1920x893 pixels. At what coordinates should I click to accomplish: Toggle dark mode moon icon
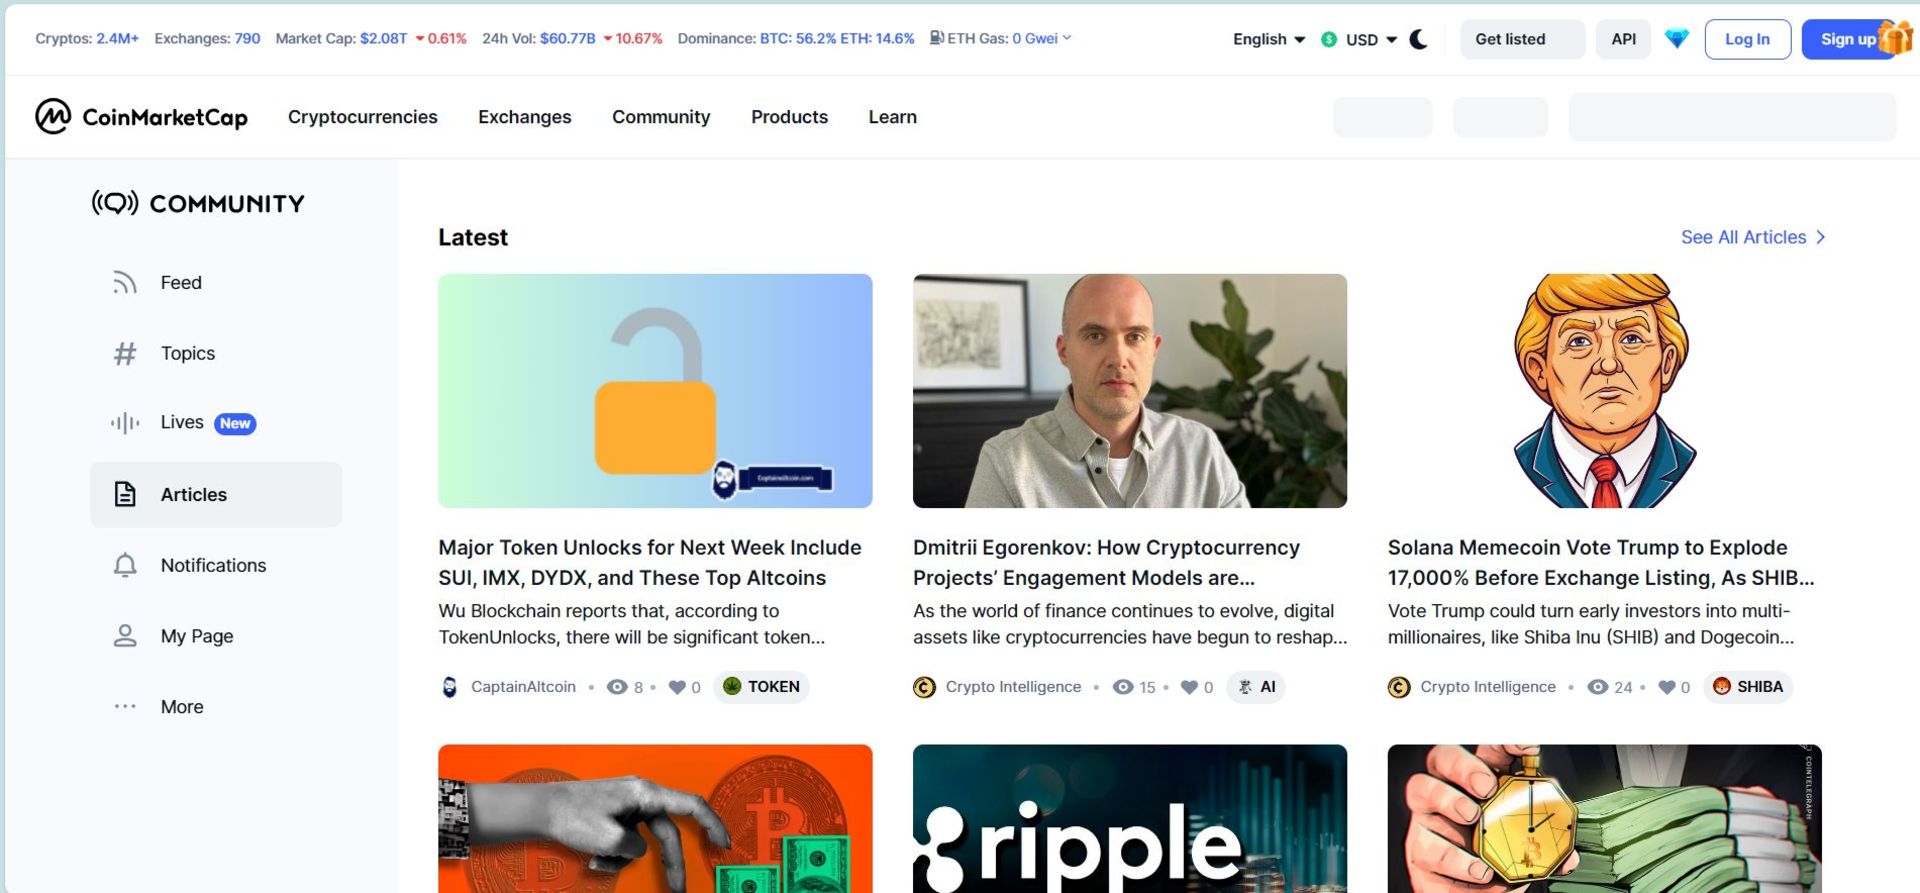pyautogui.click(x=1418, y=39)
